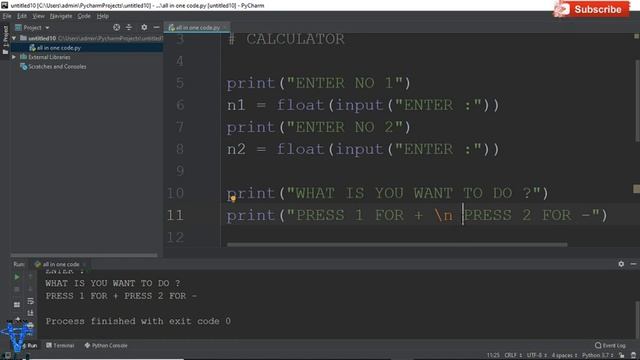Collapse the untitled10 project folder
The height and width of the screenshot is (360, 640).
(14, 38)
